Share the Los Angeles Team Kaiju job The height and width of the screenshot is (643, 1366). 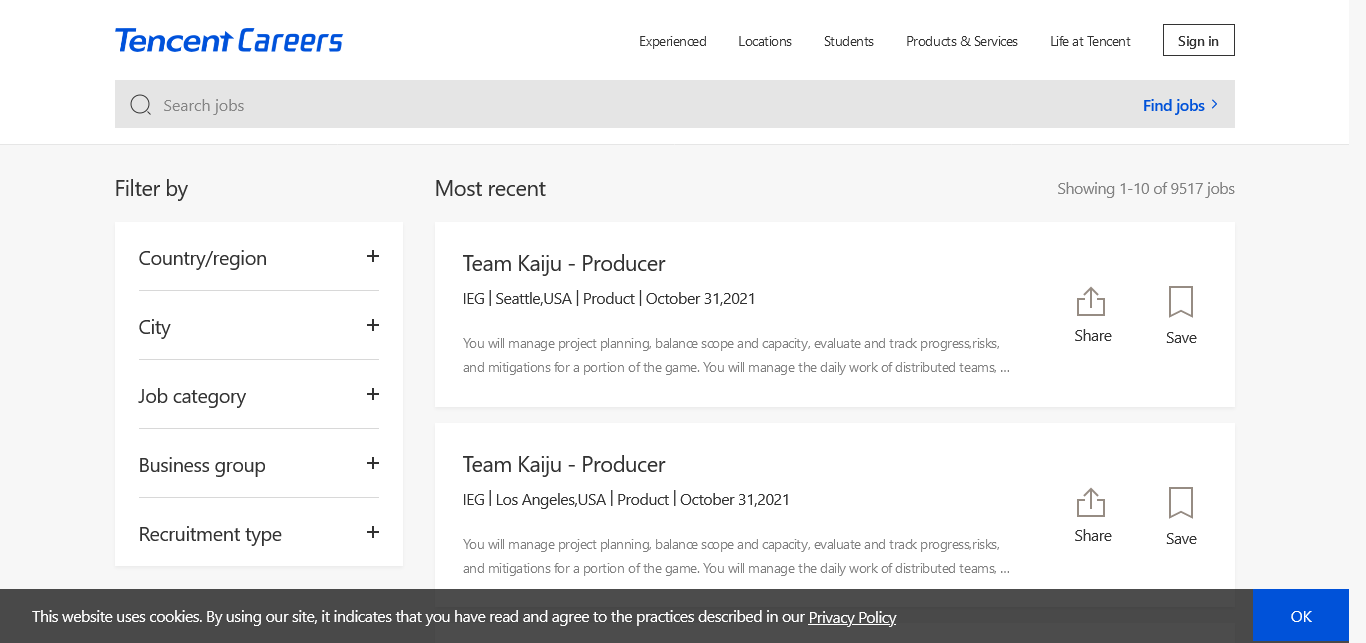tap(1092, 515)
